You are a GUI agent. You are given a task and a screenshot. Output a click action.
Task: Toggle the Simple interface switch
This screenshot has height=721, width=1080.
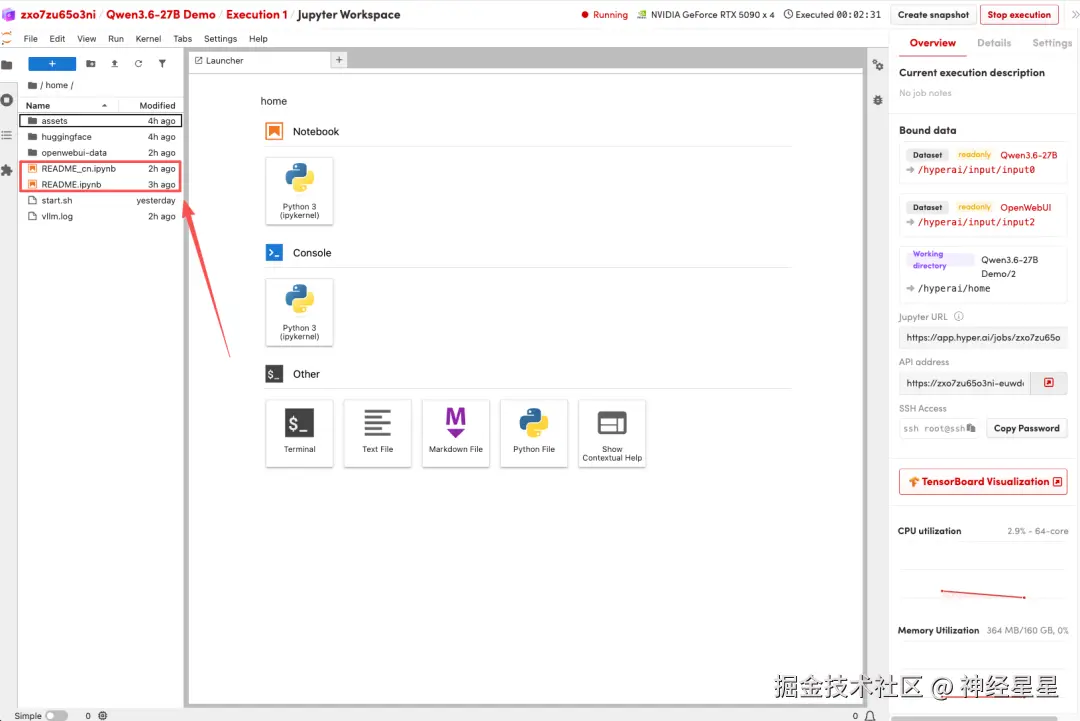pyautogui.click(x=56, y=715)
